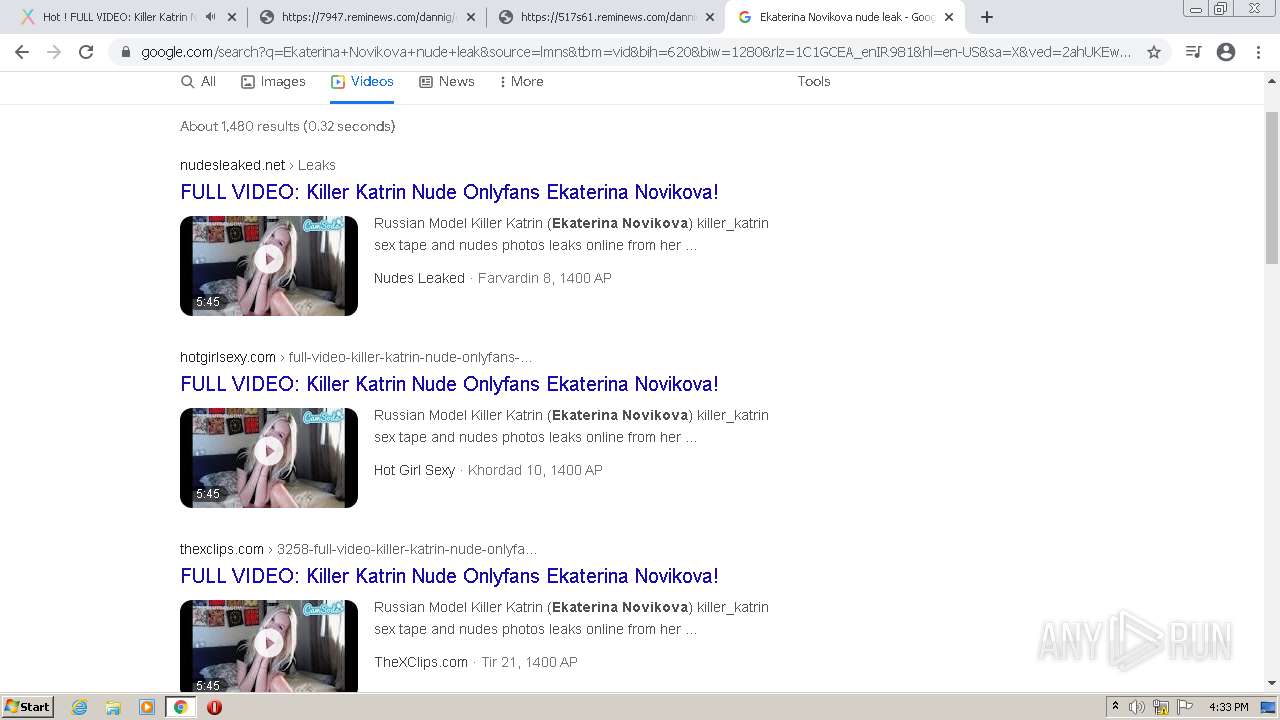This screenshot has height=720, width=1280.
Task: Open the hotgirlsexy.com result title
Action: (449, 384)
